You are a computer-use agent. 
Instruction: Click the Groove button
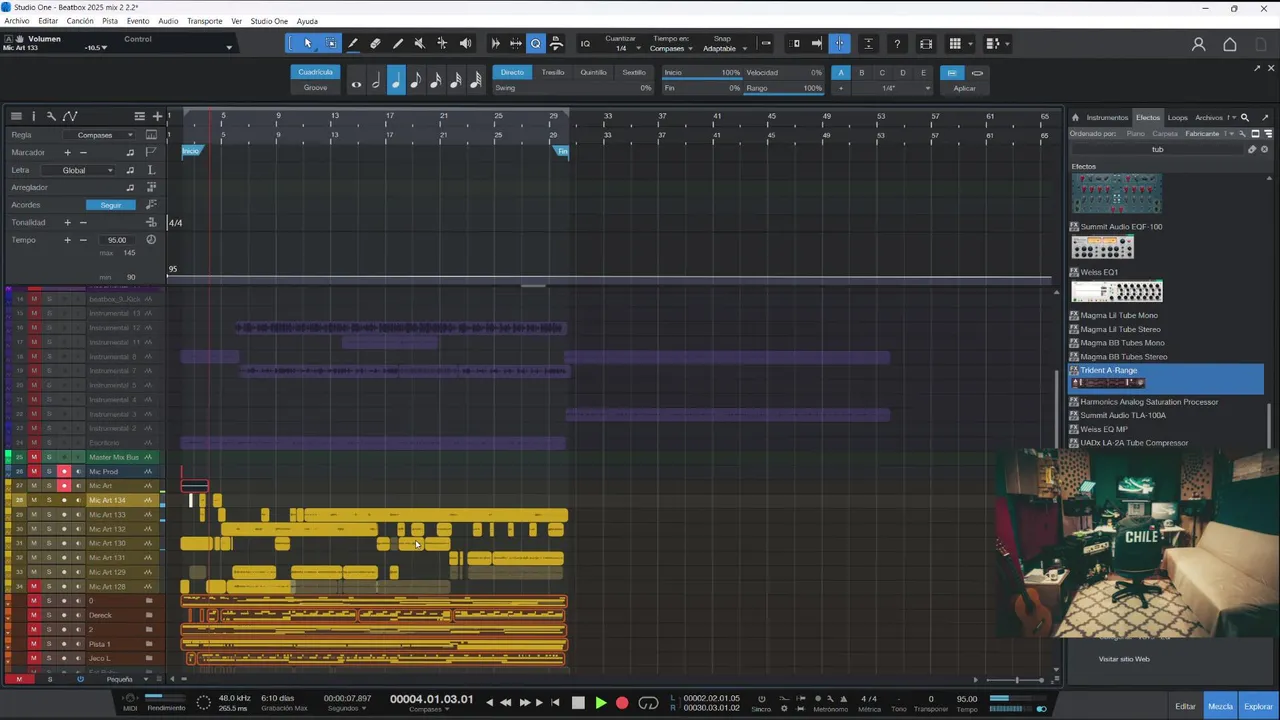(x=315, y=87)
